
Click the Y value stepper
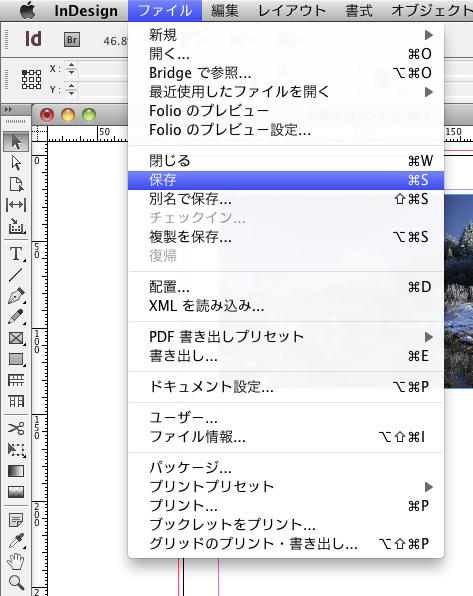pyautogui.click(x=71, y=90)
